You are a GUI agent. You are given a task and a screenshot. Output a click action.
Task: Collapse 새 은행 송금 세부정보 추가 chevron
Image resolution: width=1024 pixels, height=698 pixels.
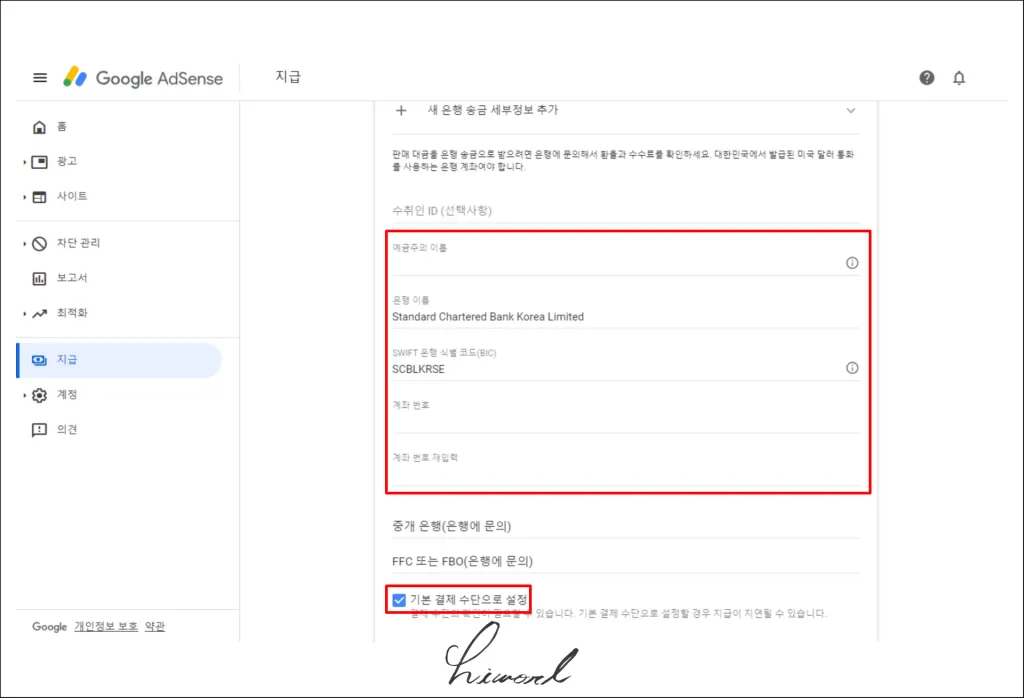(851, 111)
